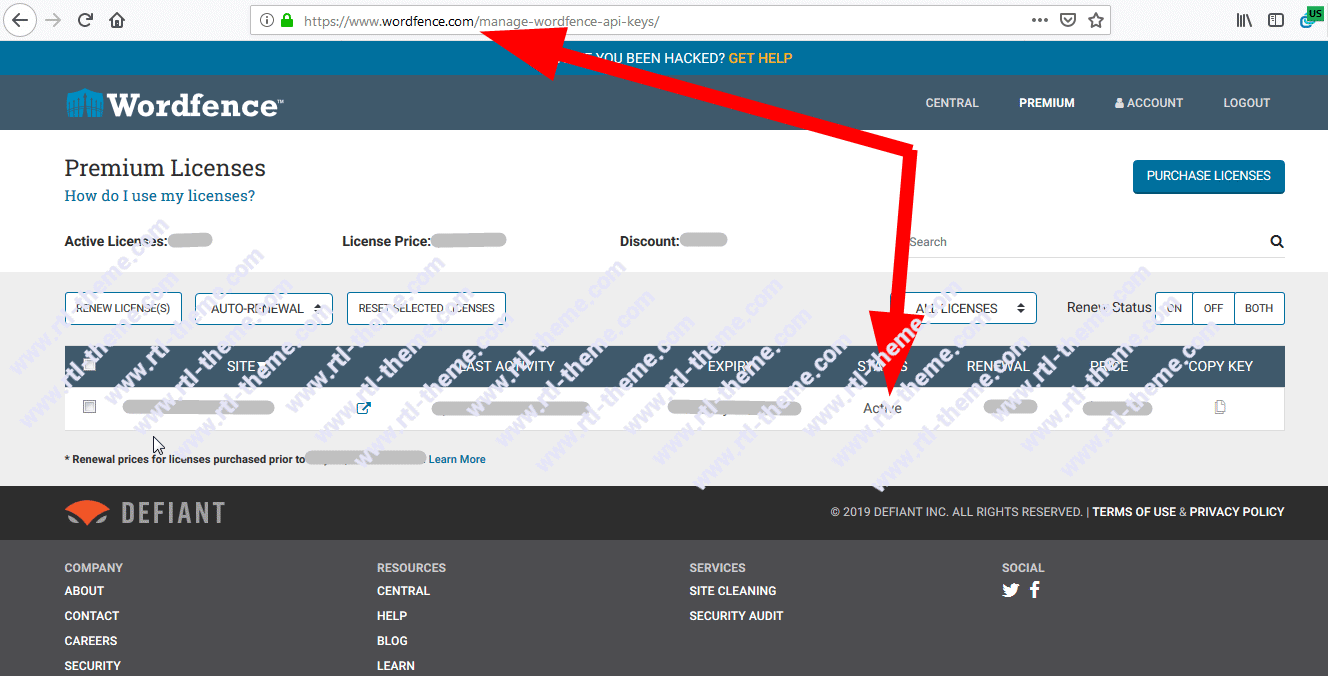Screen dimensions: 1328x676
Task: Open the 'How do I use my licenses?' link
Action: pyautogui.click(x=160, y=196)
